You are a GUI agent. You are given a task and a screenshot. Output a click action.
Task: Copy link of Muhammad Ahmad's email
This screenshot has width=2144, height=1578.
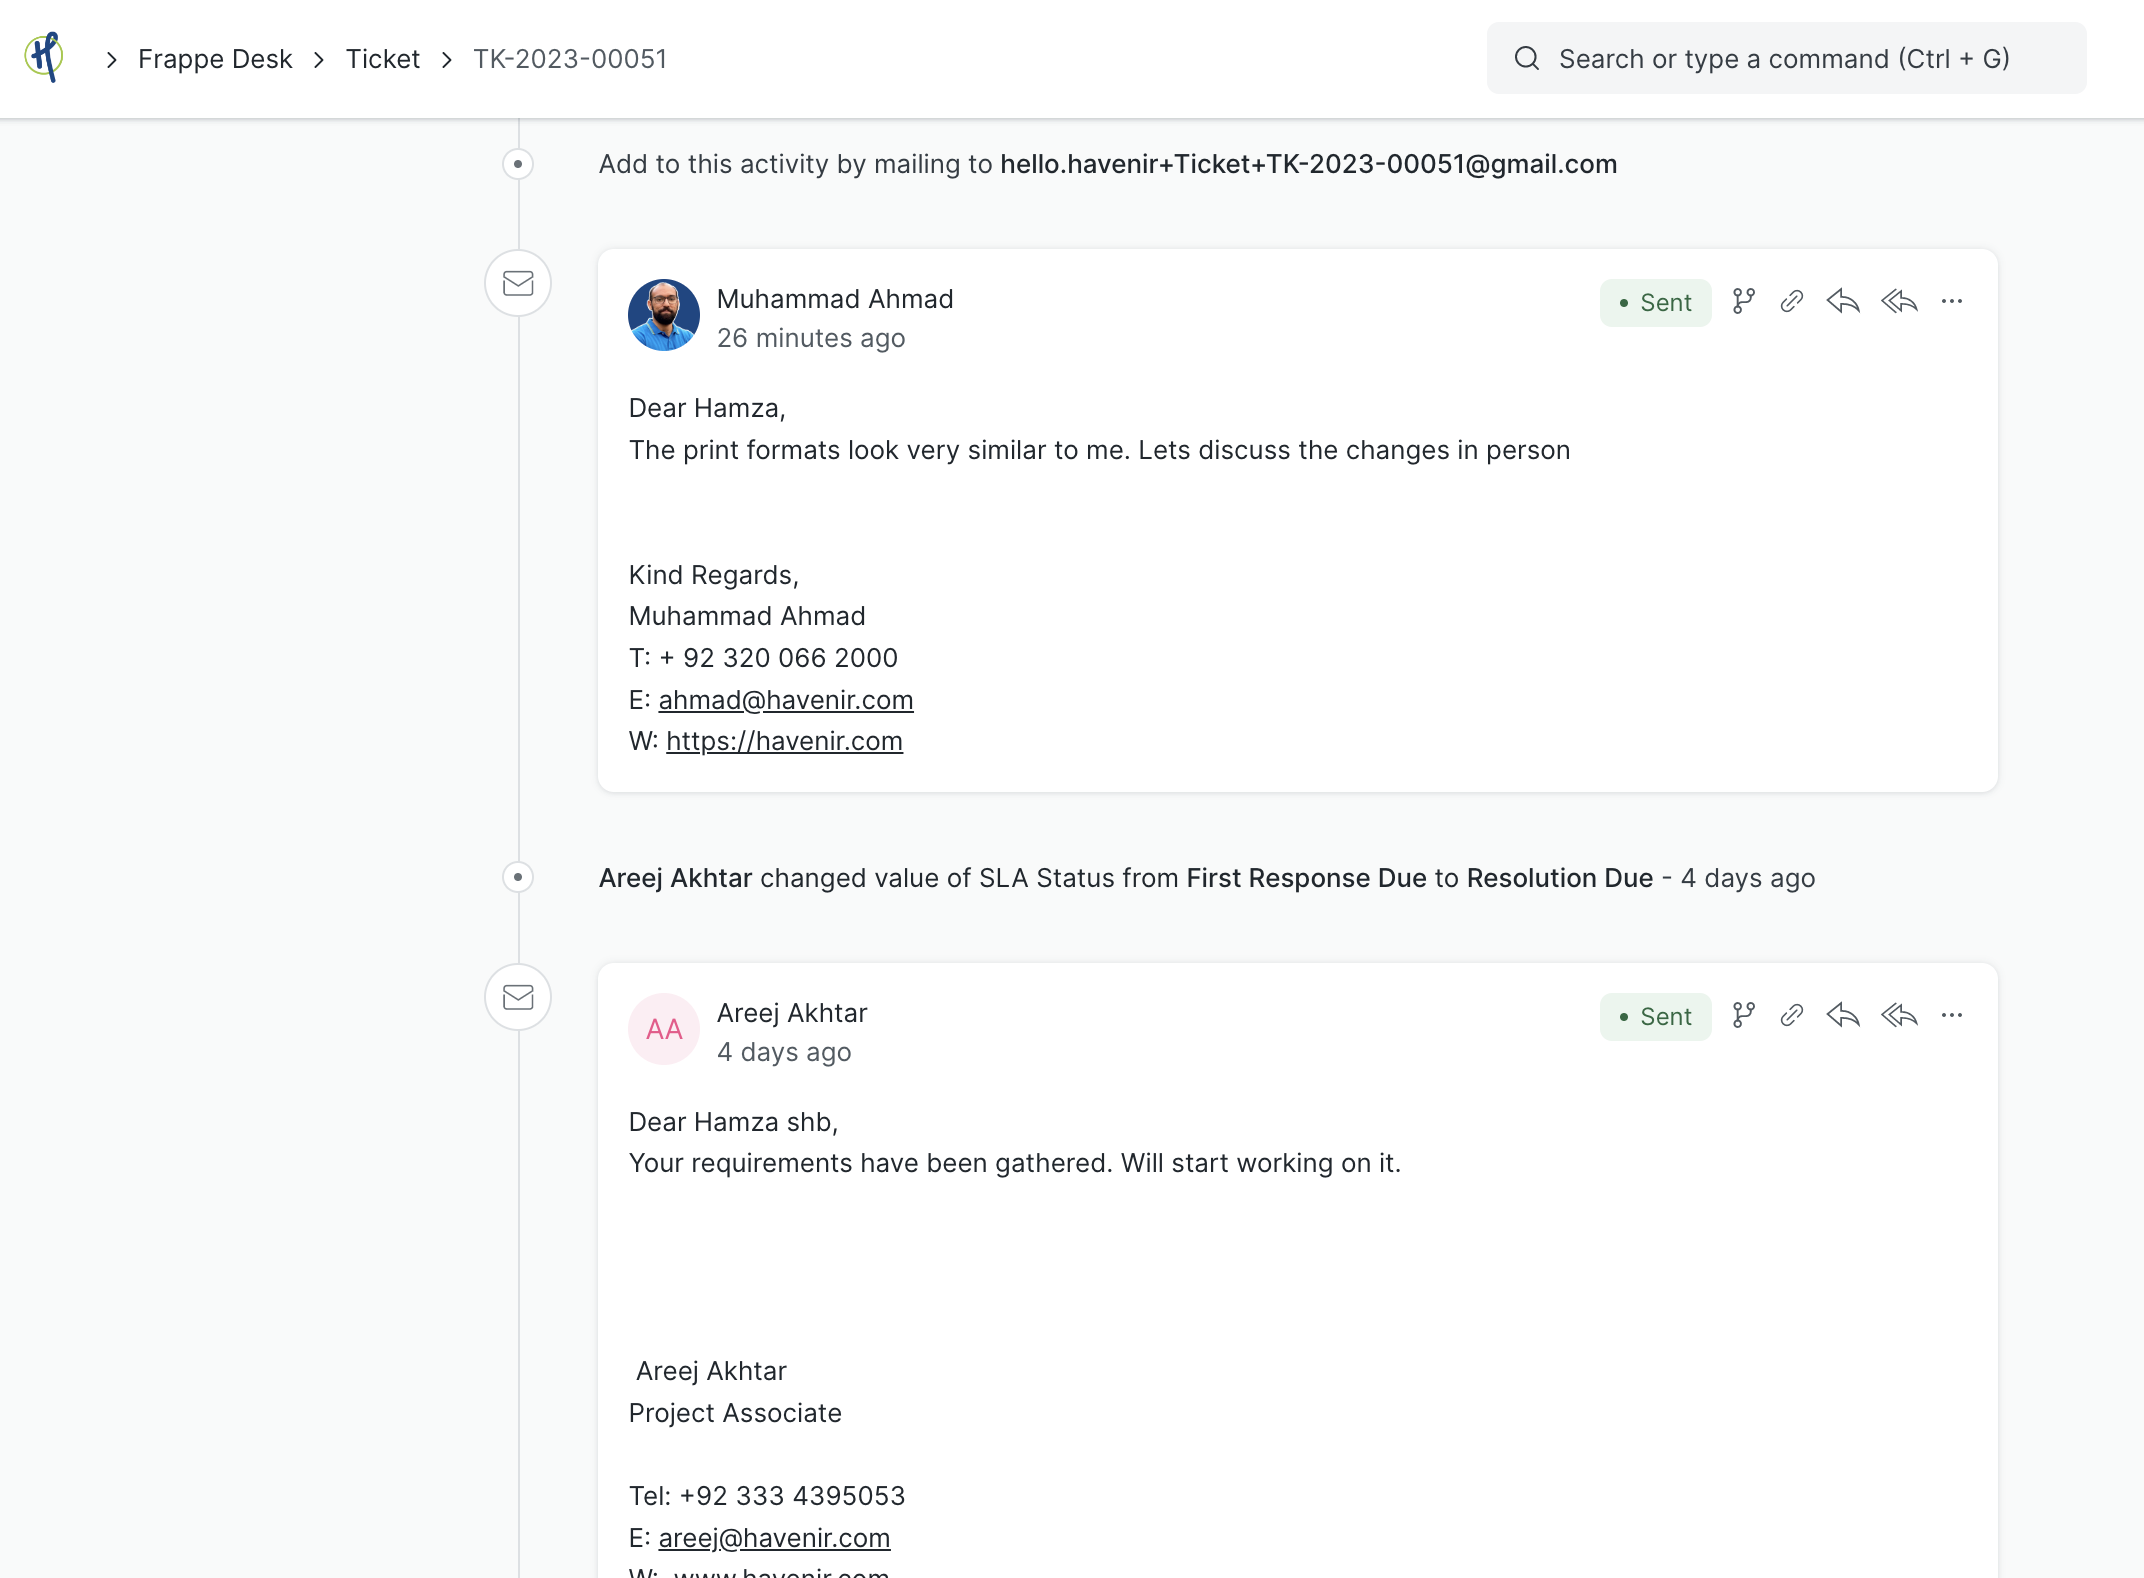click(1791, 301)
